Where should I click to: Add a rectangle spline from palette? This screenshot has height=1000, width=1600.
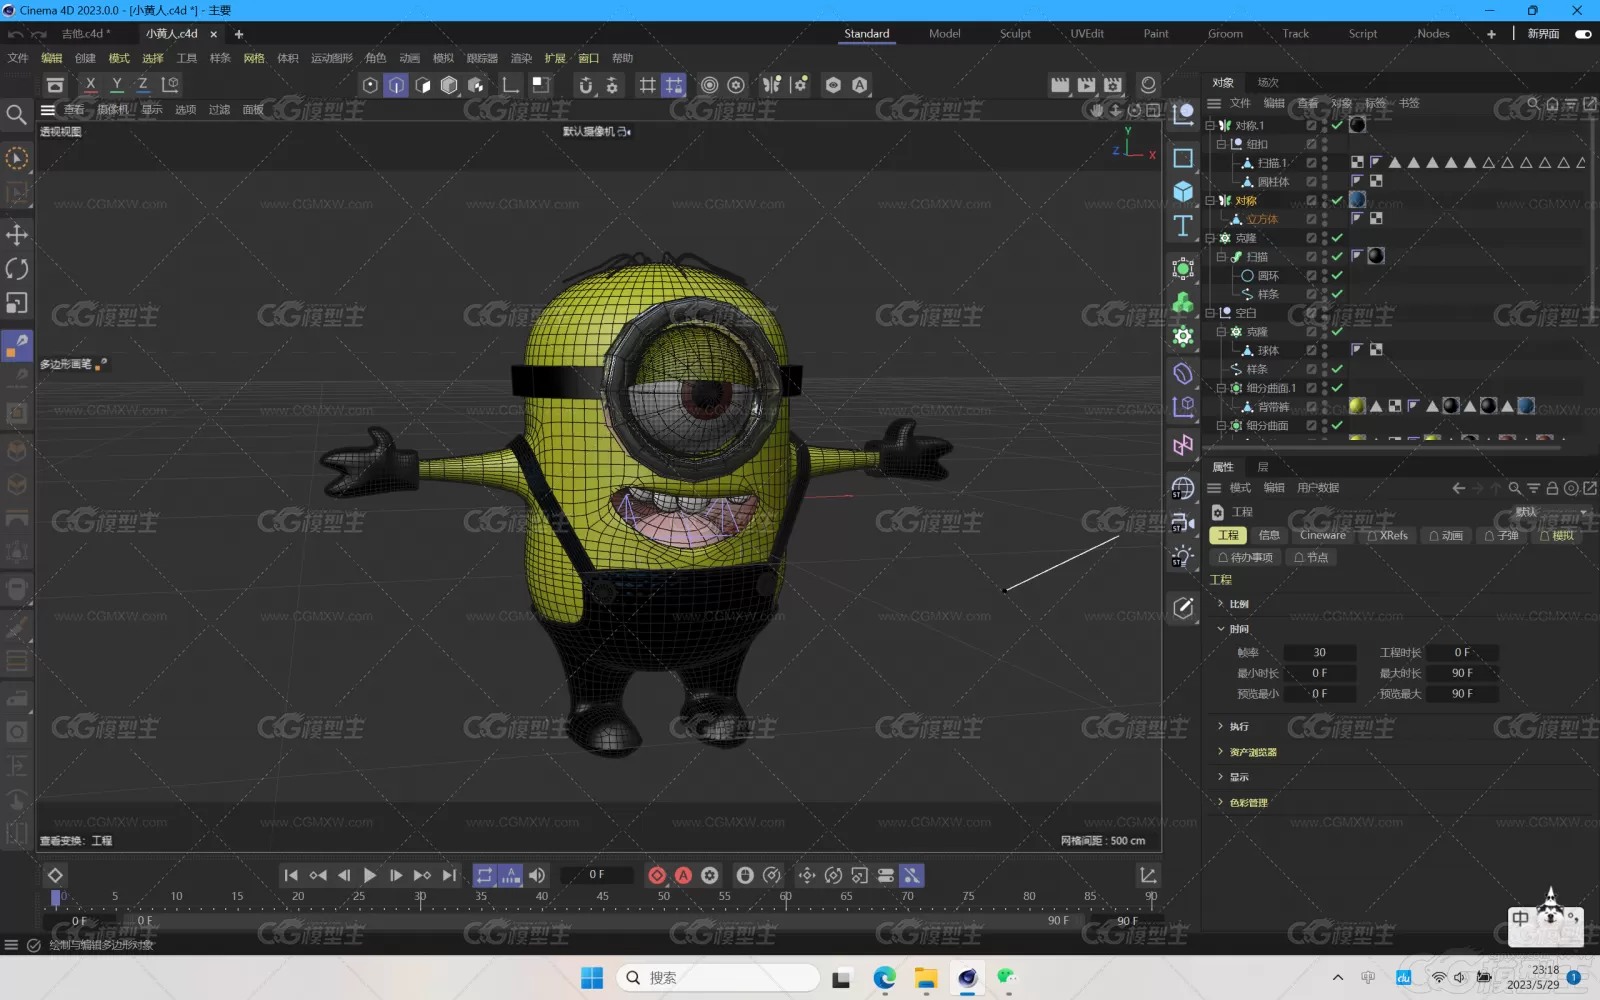(x=1183, y=158)
